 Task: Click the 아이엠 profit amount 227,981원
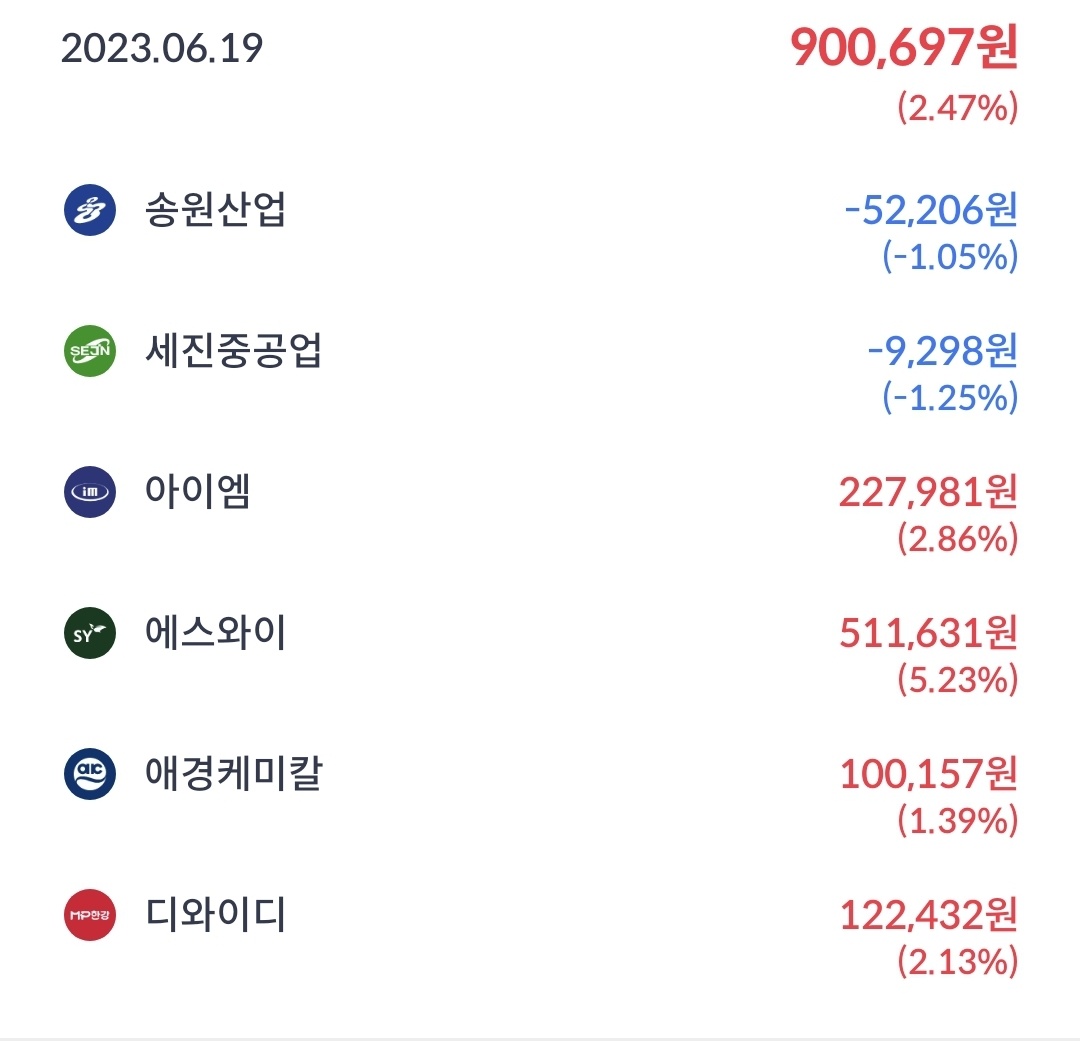[928, 492]
